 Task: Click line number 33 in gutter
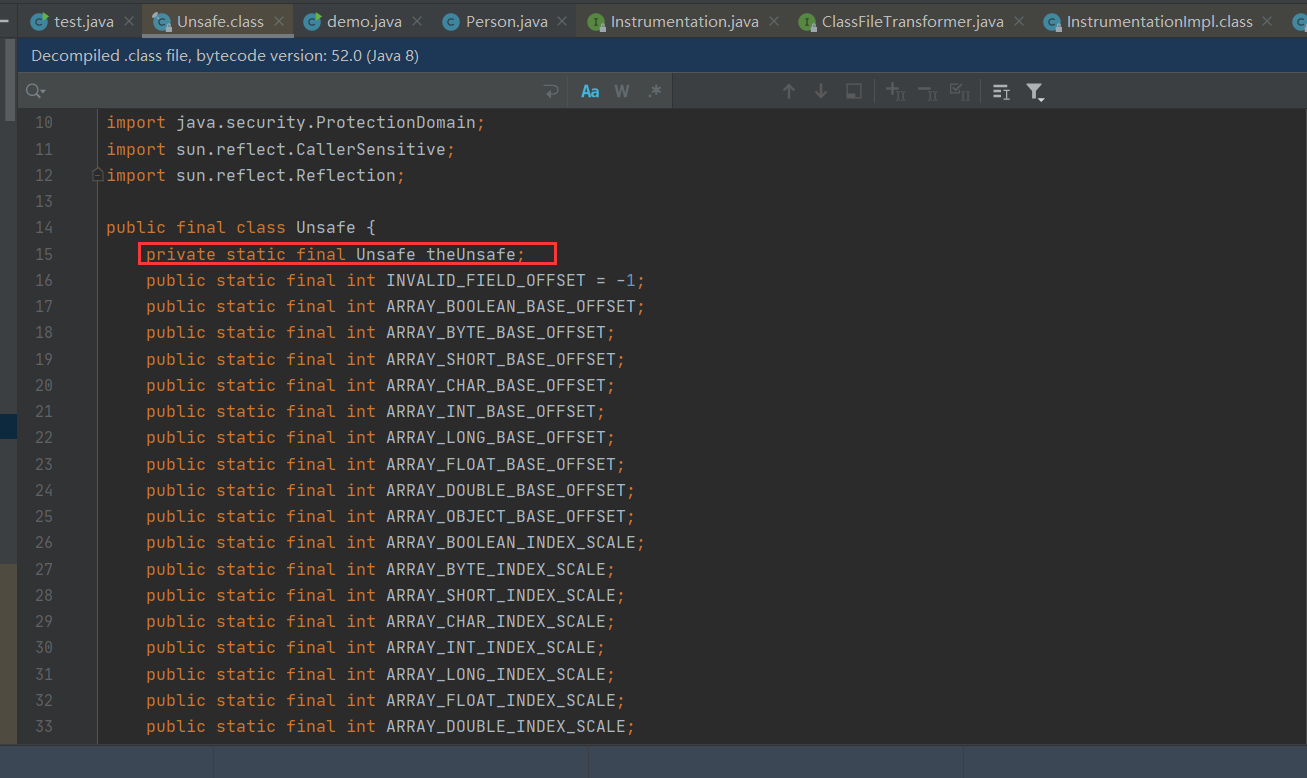tap(44, 726)
